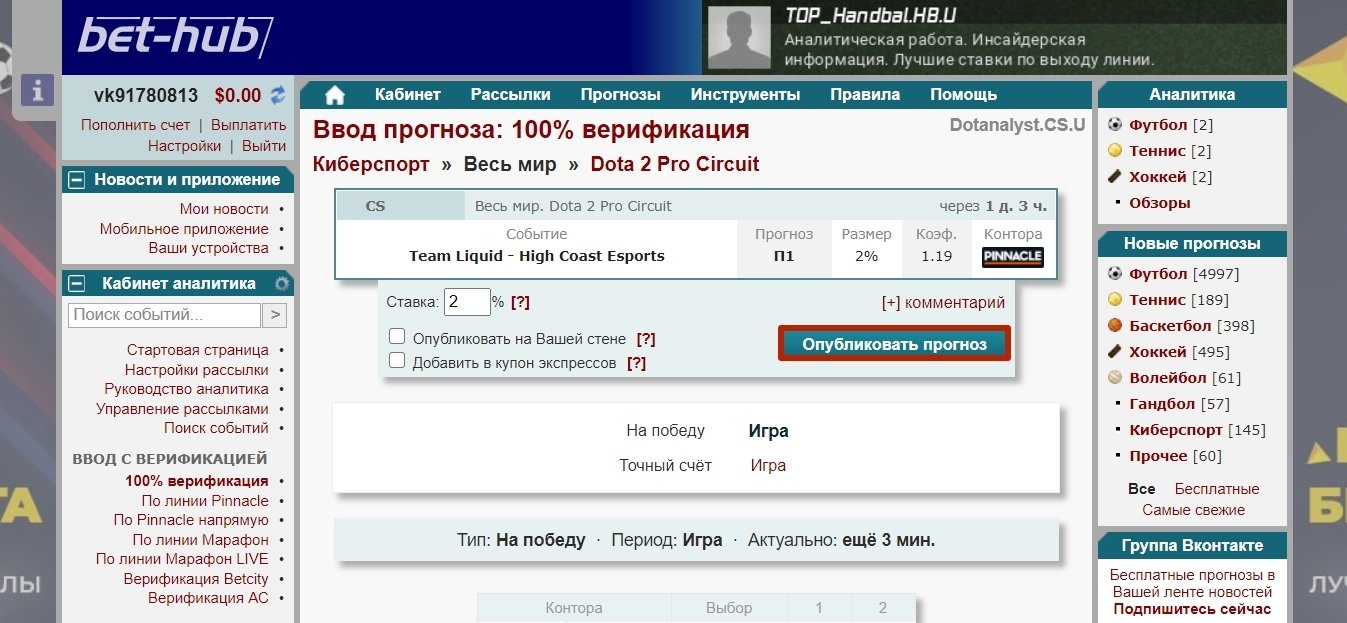Click the Ставка percentage input field
Viewport: 1347px width, 623px height.
[466, 301]
